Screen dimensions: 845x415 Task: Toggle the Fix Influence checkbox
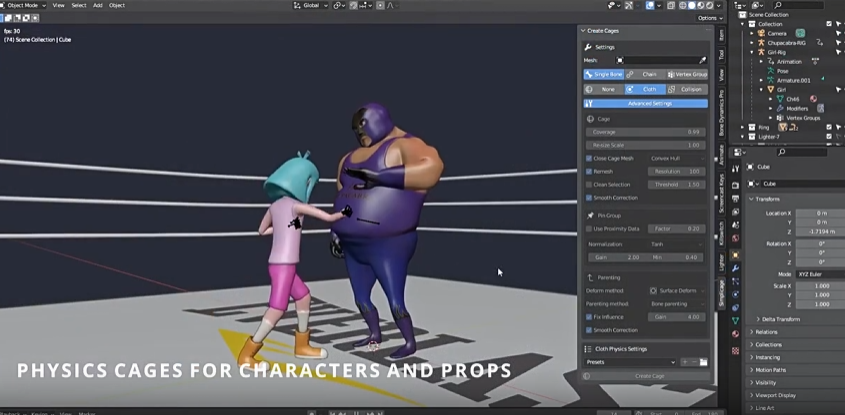pyautogui.click(x=588, y=317)
